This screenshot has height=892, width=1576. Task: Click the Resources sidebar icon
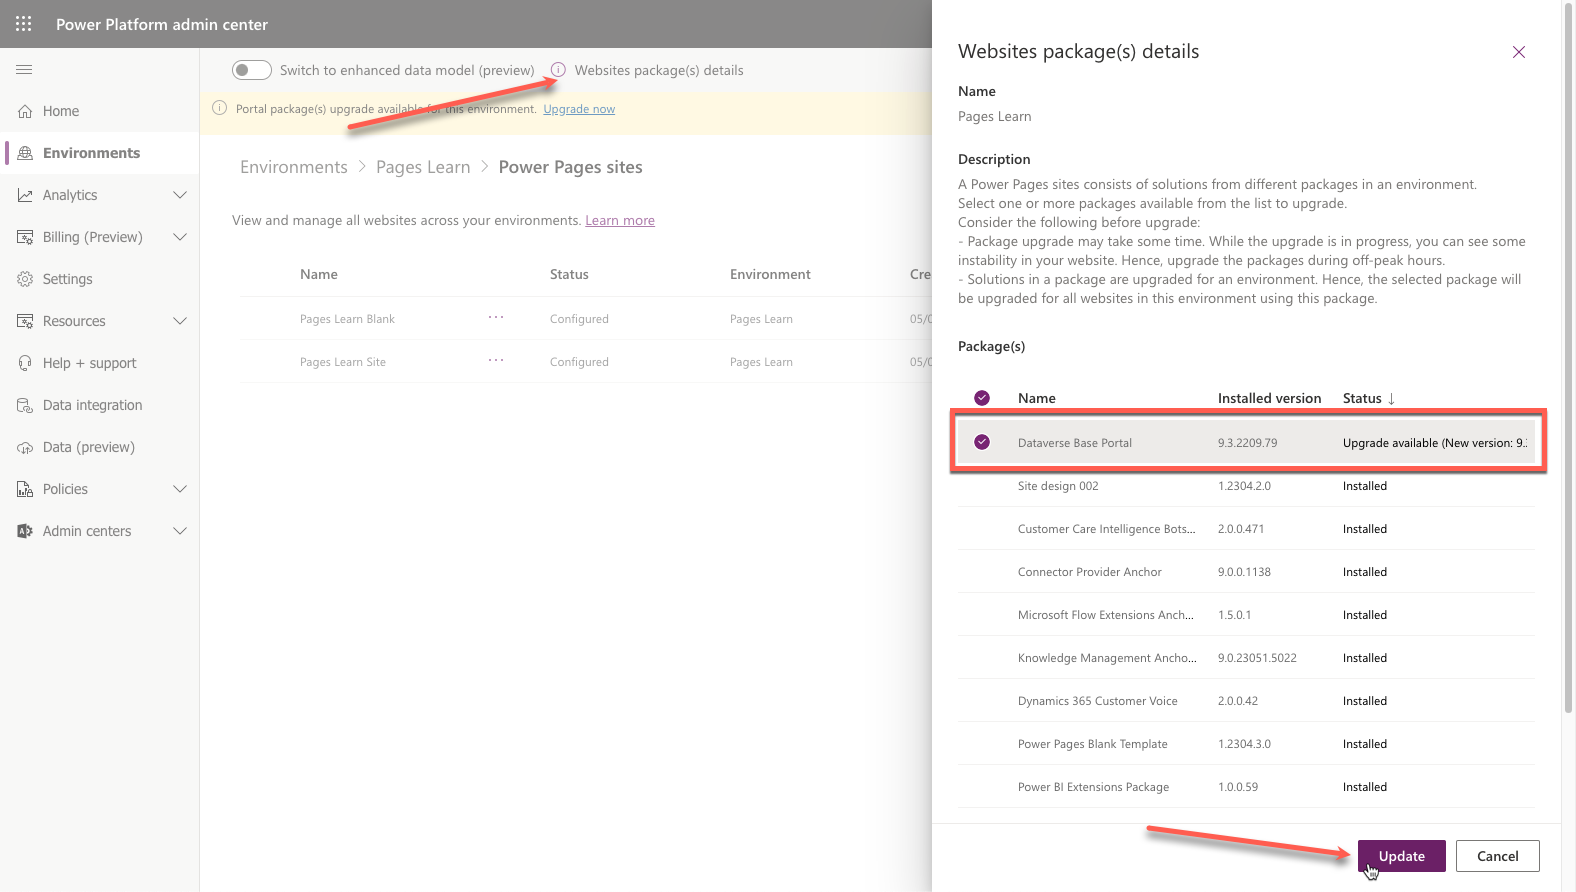tap(25, 321)
